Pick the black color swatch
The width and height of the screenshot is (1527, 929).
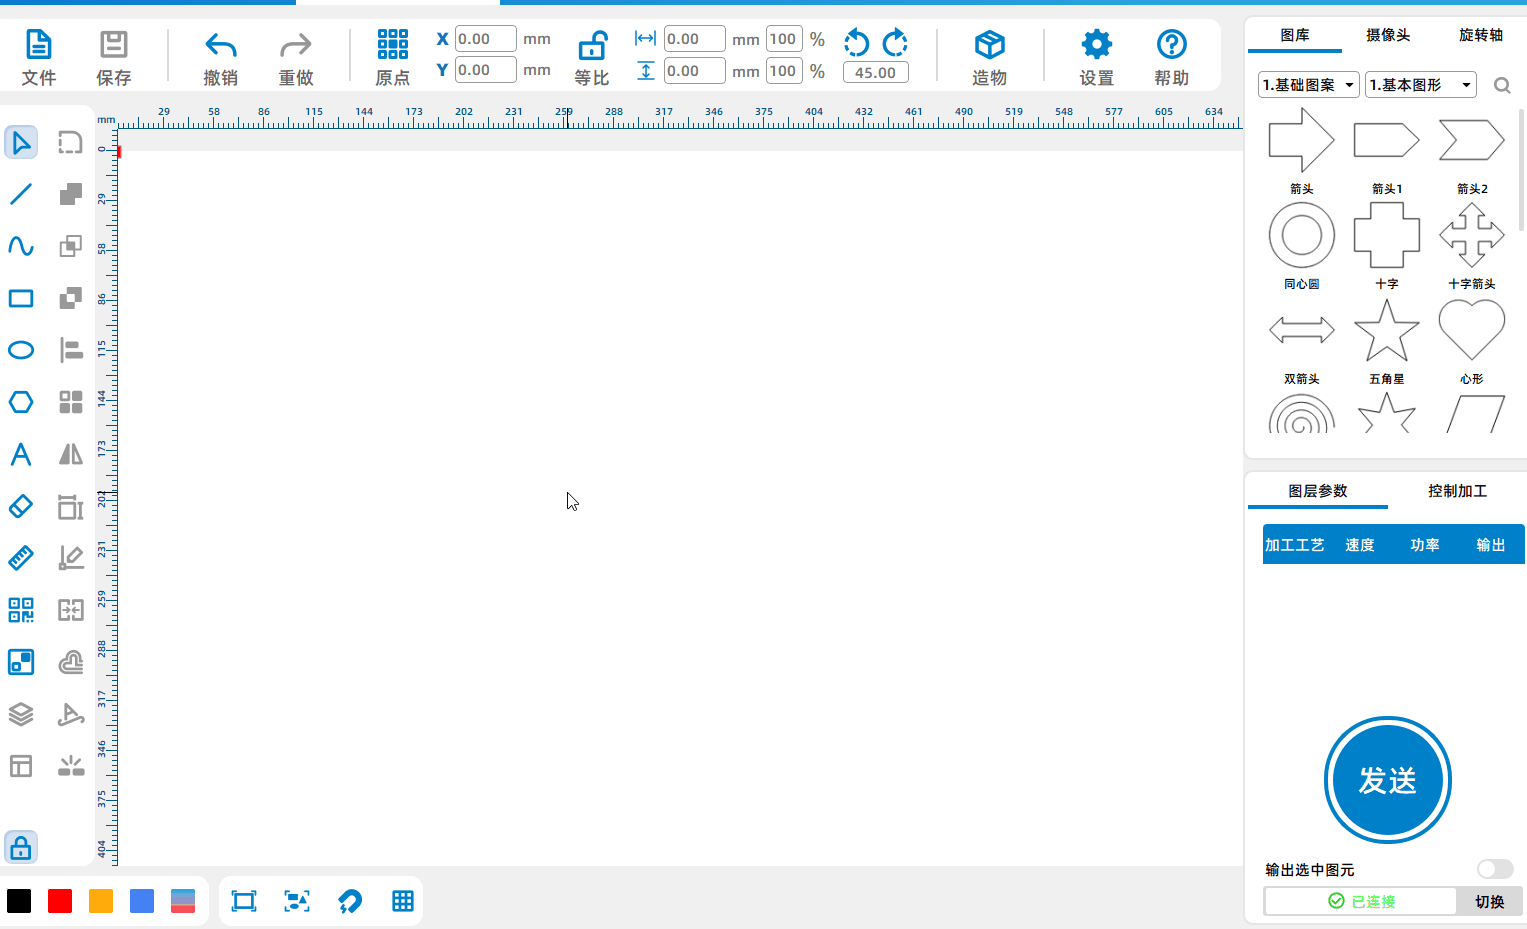pyautogui.click(x=19, y=901)
